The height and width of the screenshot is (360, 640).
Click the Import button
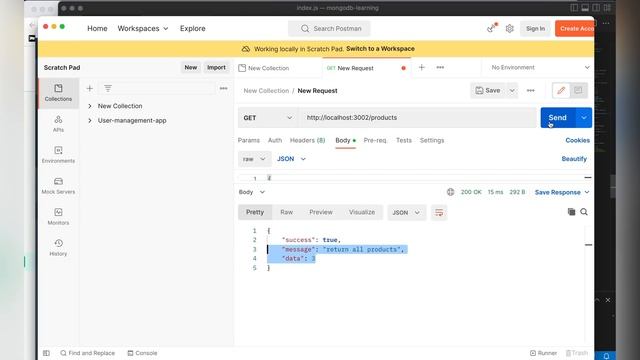(x=216, y=67)
